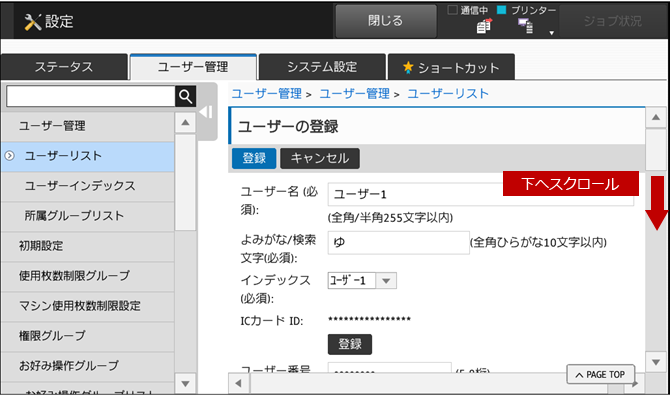Open the インデックス dropdown
The image size is (670, 396).
click(362, 281)
